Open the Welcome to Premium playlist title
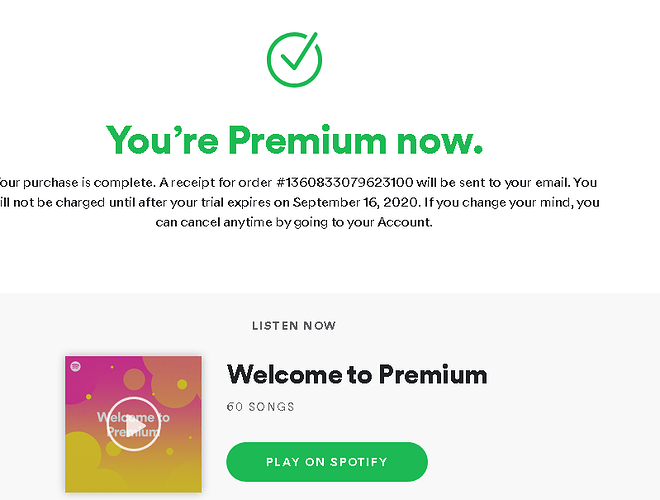The image size is (660, 500). coord(357,374)
